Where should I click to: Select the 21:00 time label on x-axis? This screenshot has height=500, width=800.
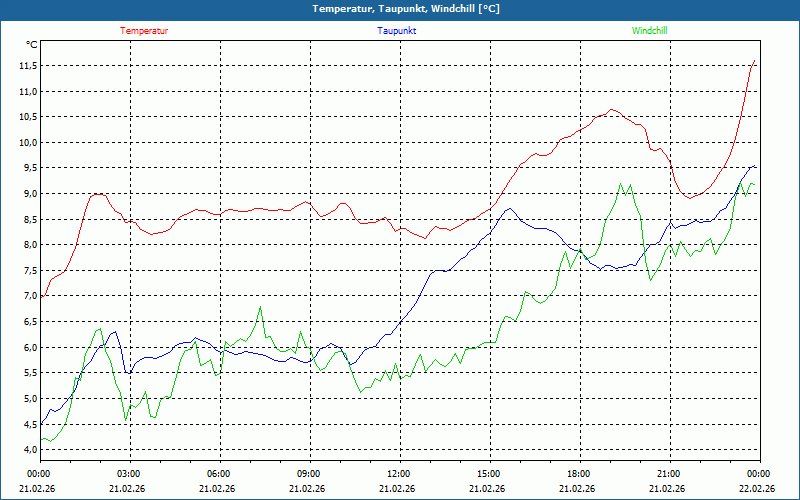click(x=668, y=474)
